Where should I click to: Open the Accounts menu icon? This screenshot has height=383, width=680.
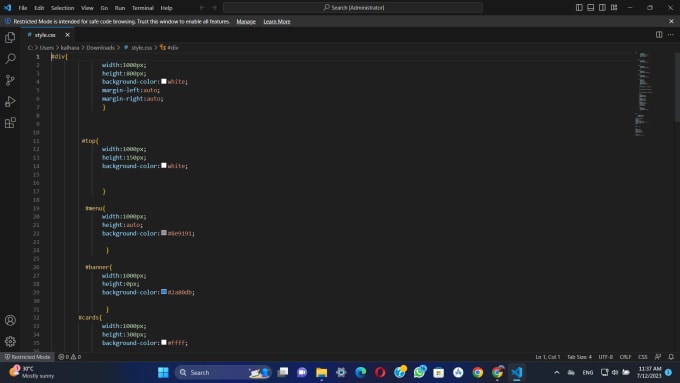coord(10,321)
